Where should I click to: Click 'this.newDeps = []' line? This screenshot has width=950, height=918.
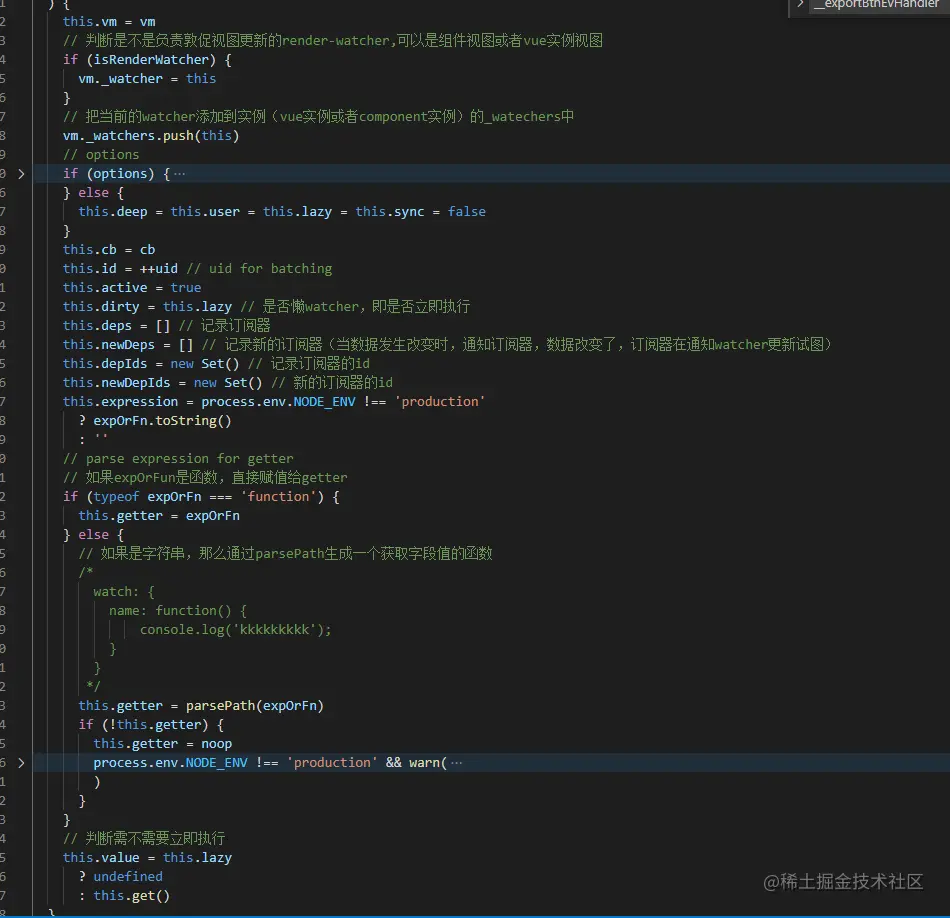point(128,344)
